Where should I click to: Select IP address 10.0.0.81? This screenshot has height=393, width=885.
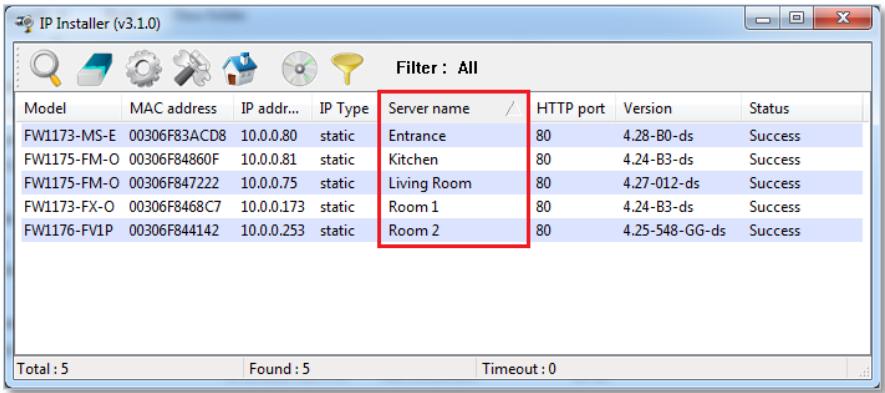pyautogui.click(x=269, y=160)
